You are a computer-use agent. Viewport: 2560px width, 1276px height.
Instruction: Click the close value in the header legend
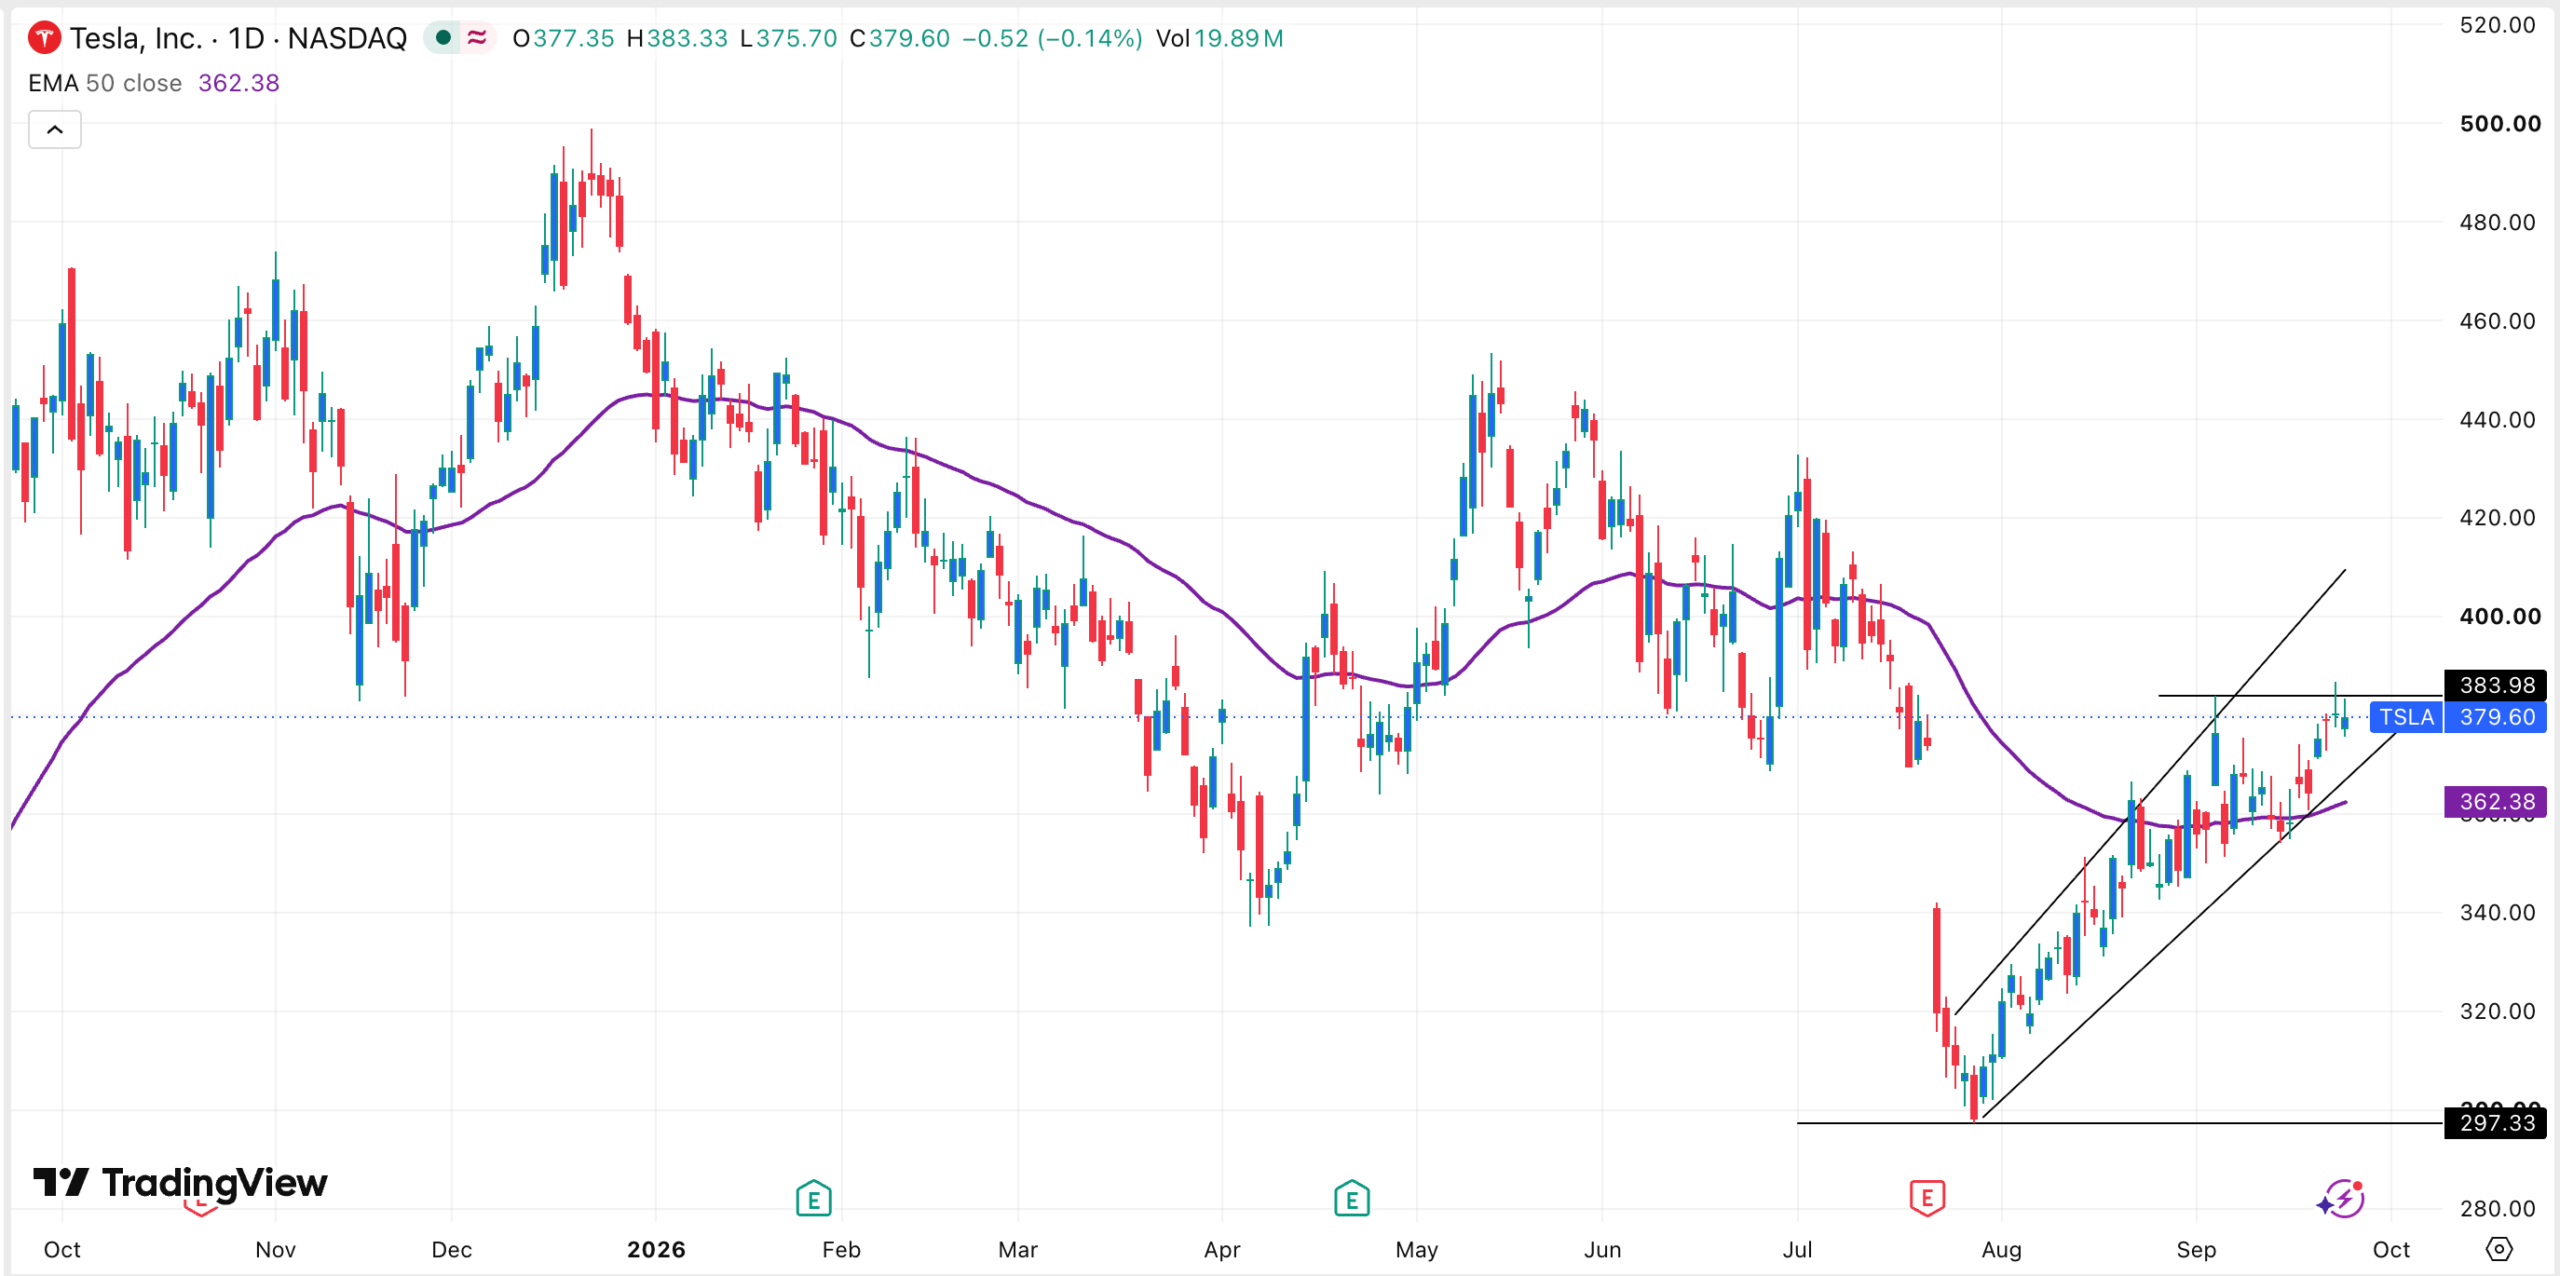point(909,38)
